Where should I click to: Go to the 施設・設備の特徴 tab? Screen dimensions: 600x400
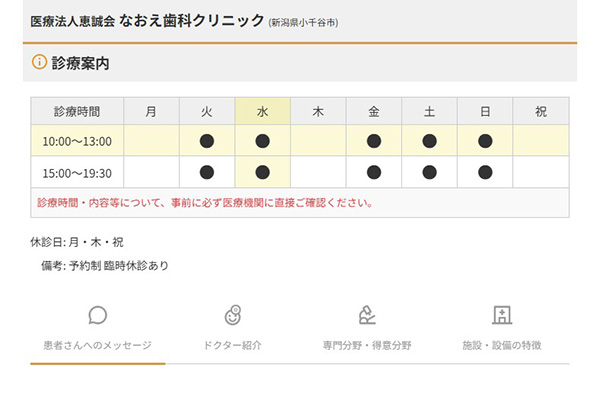[502, 345]
